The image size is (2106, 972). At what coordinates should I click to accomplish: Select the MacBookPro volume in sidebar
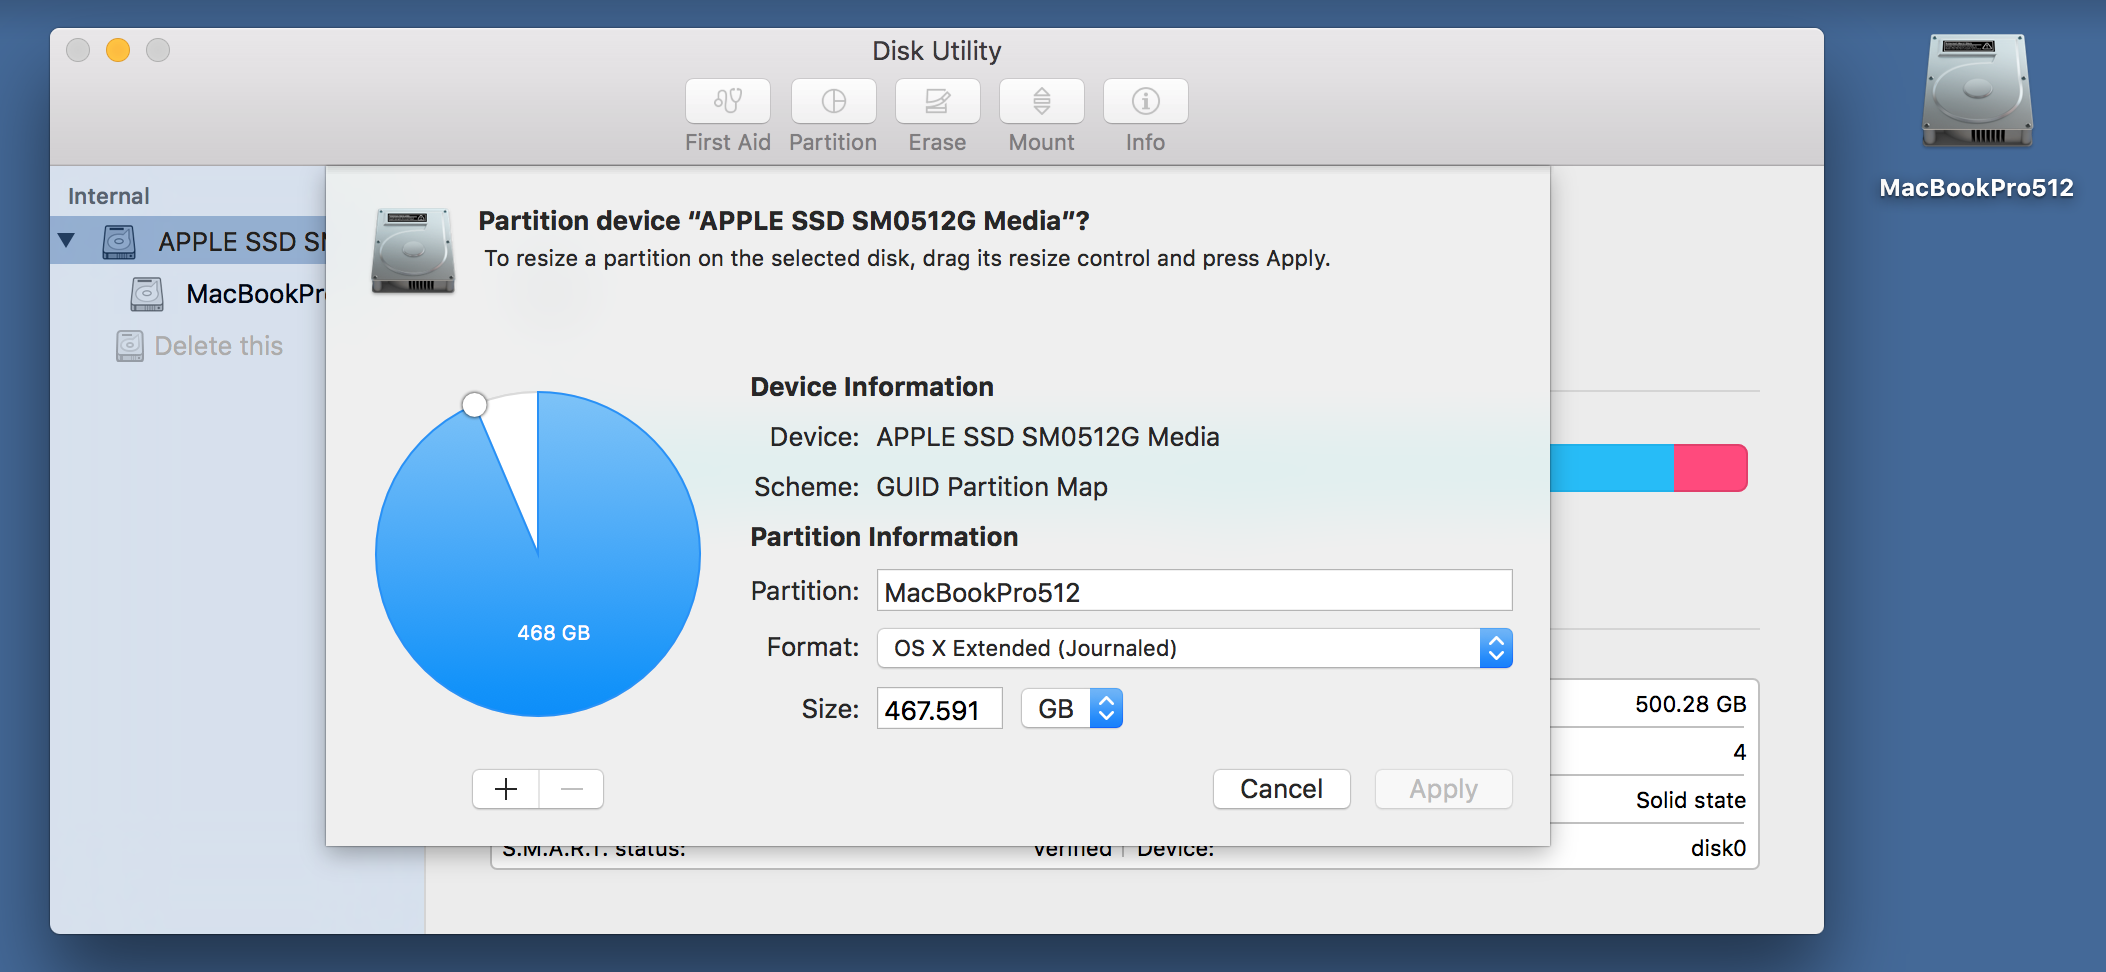click(x=255, y=294)
